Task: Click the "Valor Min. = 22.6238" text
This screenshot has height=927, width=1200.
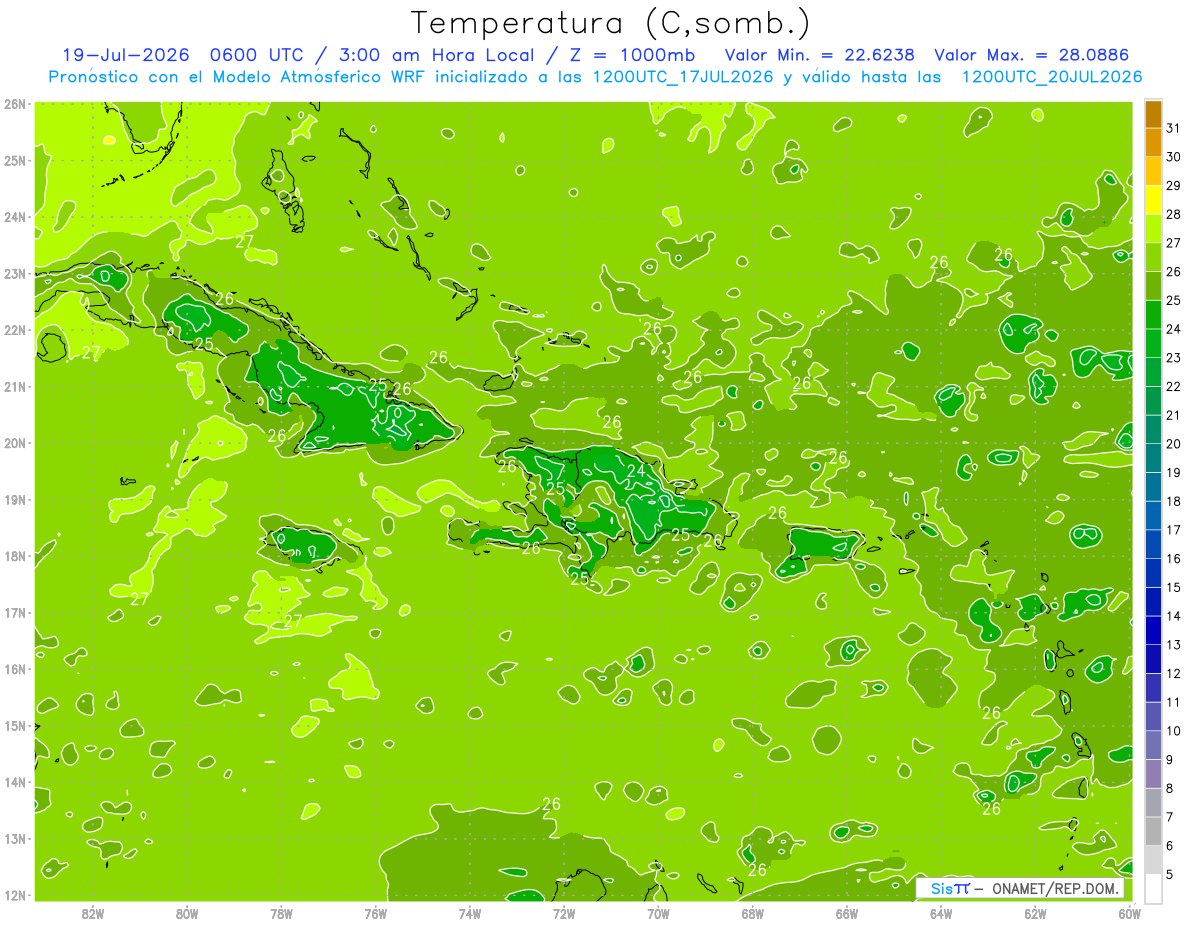Action: pos(820,55)
